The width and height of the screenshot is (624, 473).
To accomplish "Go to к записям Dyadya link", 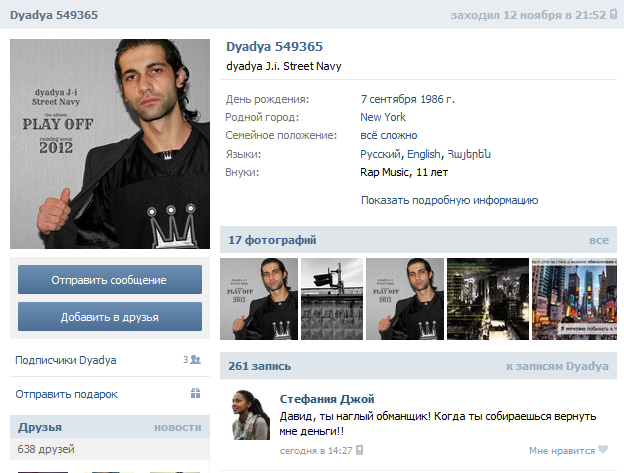I will [x=557, y=366].
